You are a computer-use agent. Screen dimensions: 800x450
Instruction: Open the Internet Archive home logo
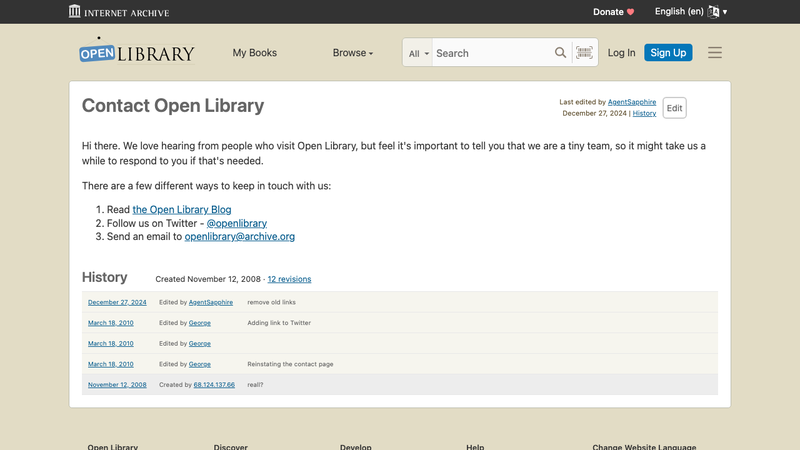(119, 12)
